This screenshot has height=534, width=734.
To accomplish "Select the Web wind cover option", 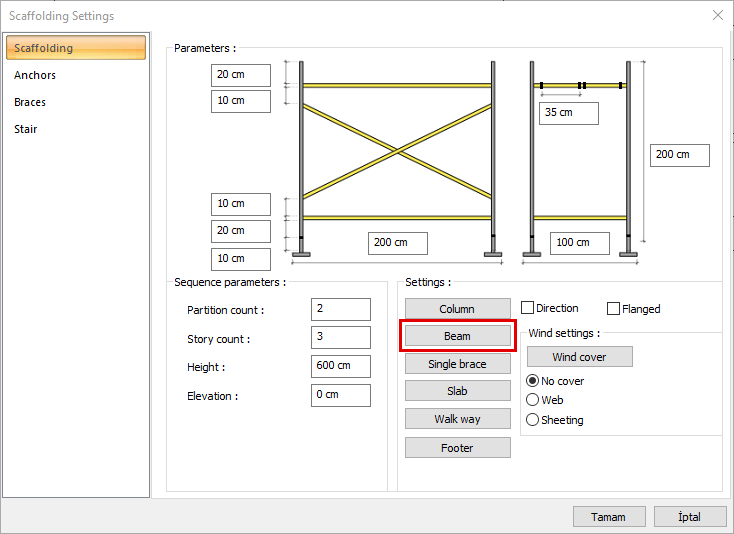I will tap(533, 400).
